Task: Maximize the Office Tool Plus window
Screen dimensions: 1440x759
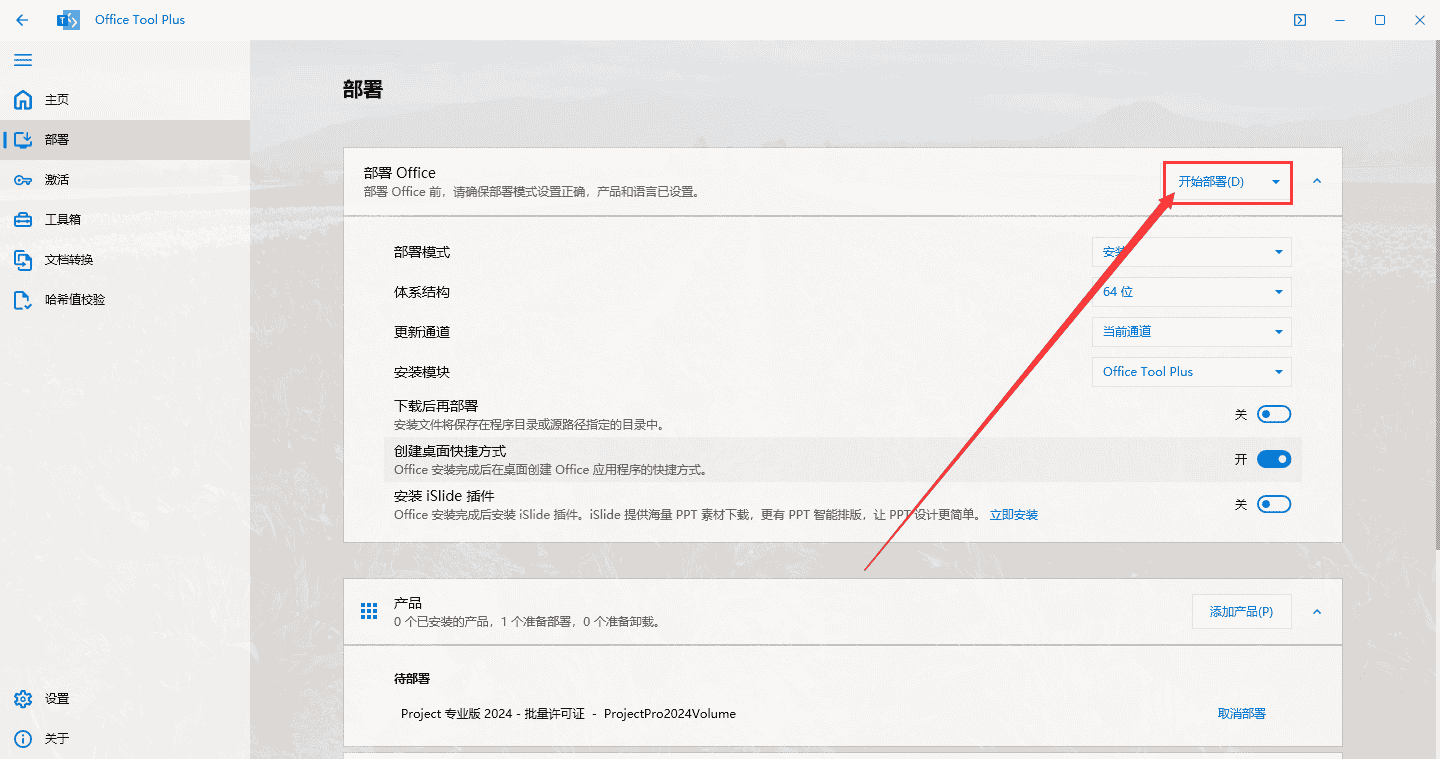Action: 1380,20
